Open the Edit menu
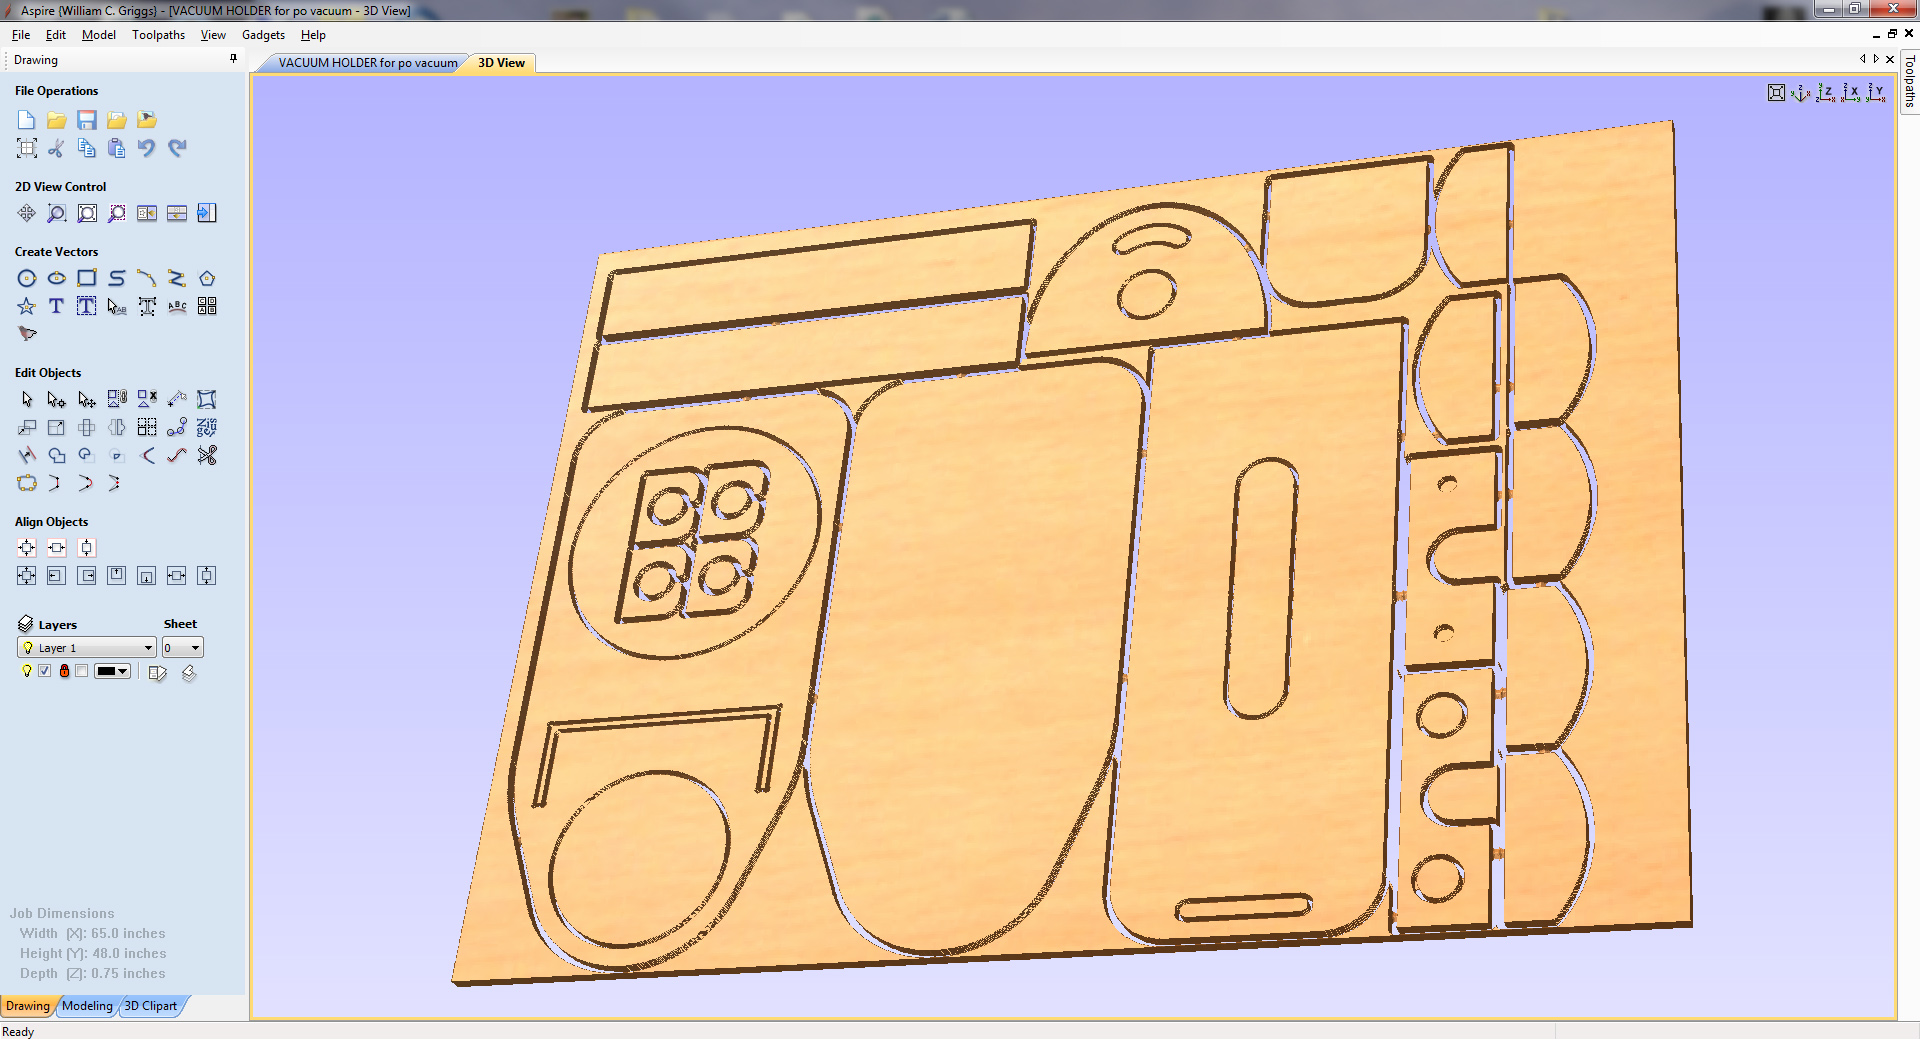This screenshot has width=1920, height=1040. point(56,35)
